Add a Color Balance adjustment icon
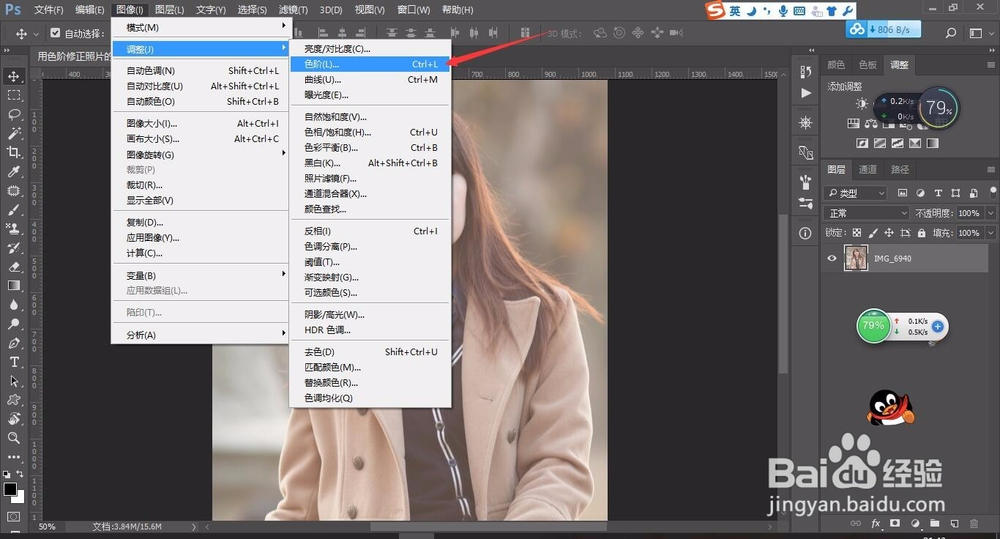This screenshot has width=1000, height=539. tap(871, 124)
